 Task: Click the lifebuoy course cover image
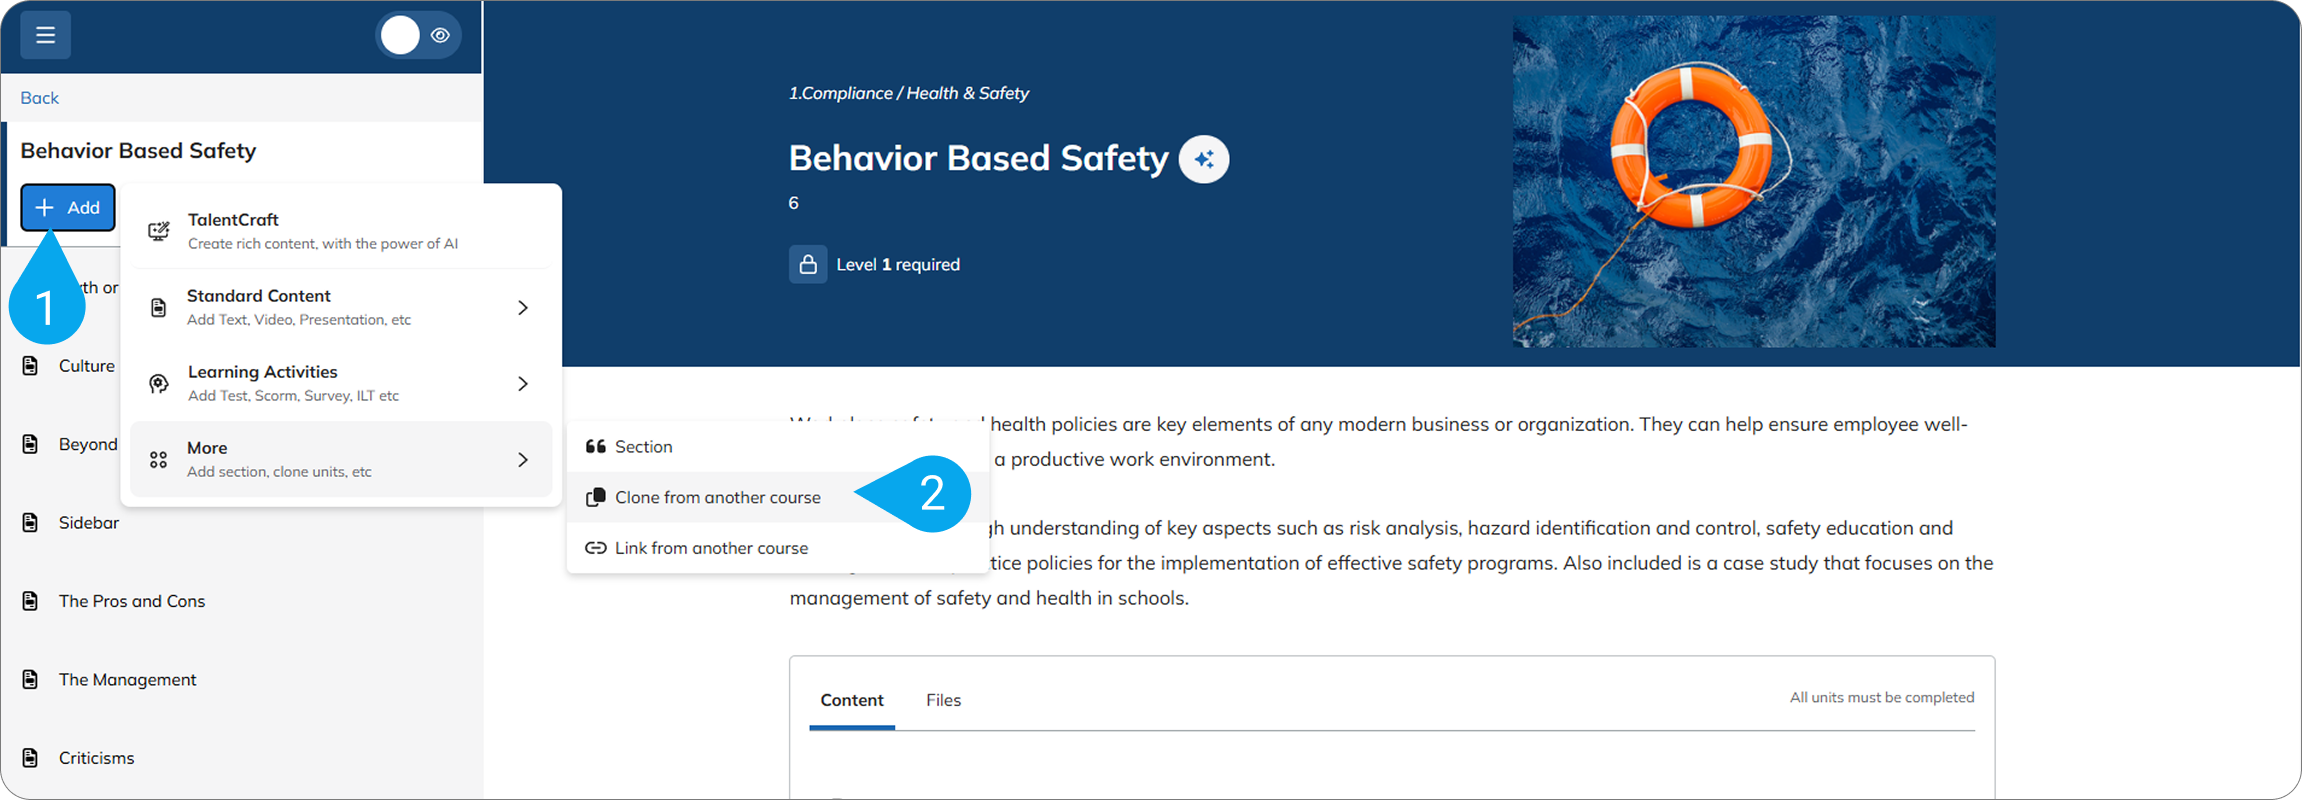(x=1753, y=182)
